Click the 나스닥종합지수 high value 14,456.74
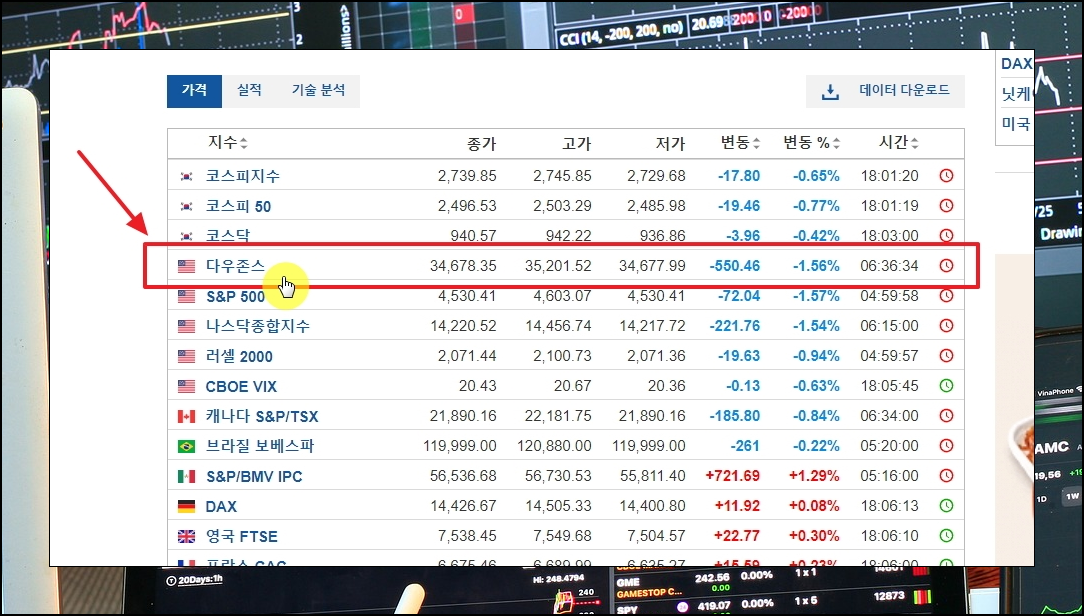This screenshot has height=616, width=1084. tap(559, 326)
